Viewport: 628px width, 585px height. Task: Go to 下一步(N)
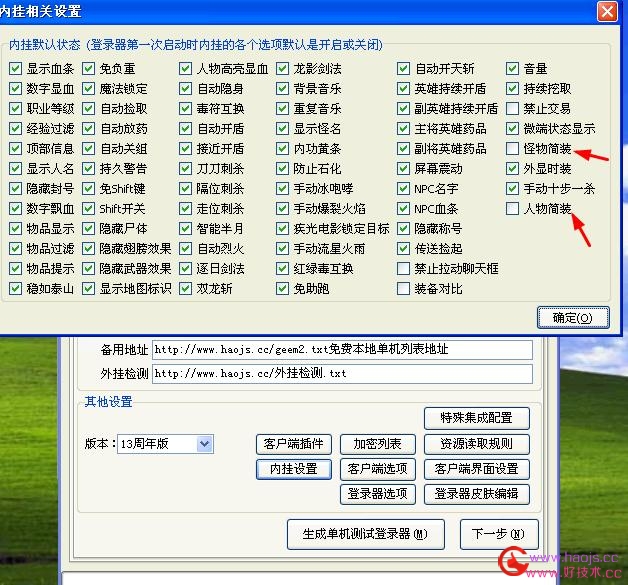(x=499, y=534)
